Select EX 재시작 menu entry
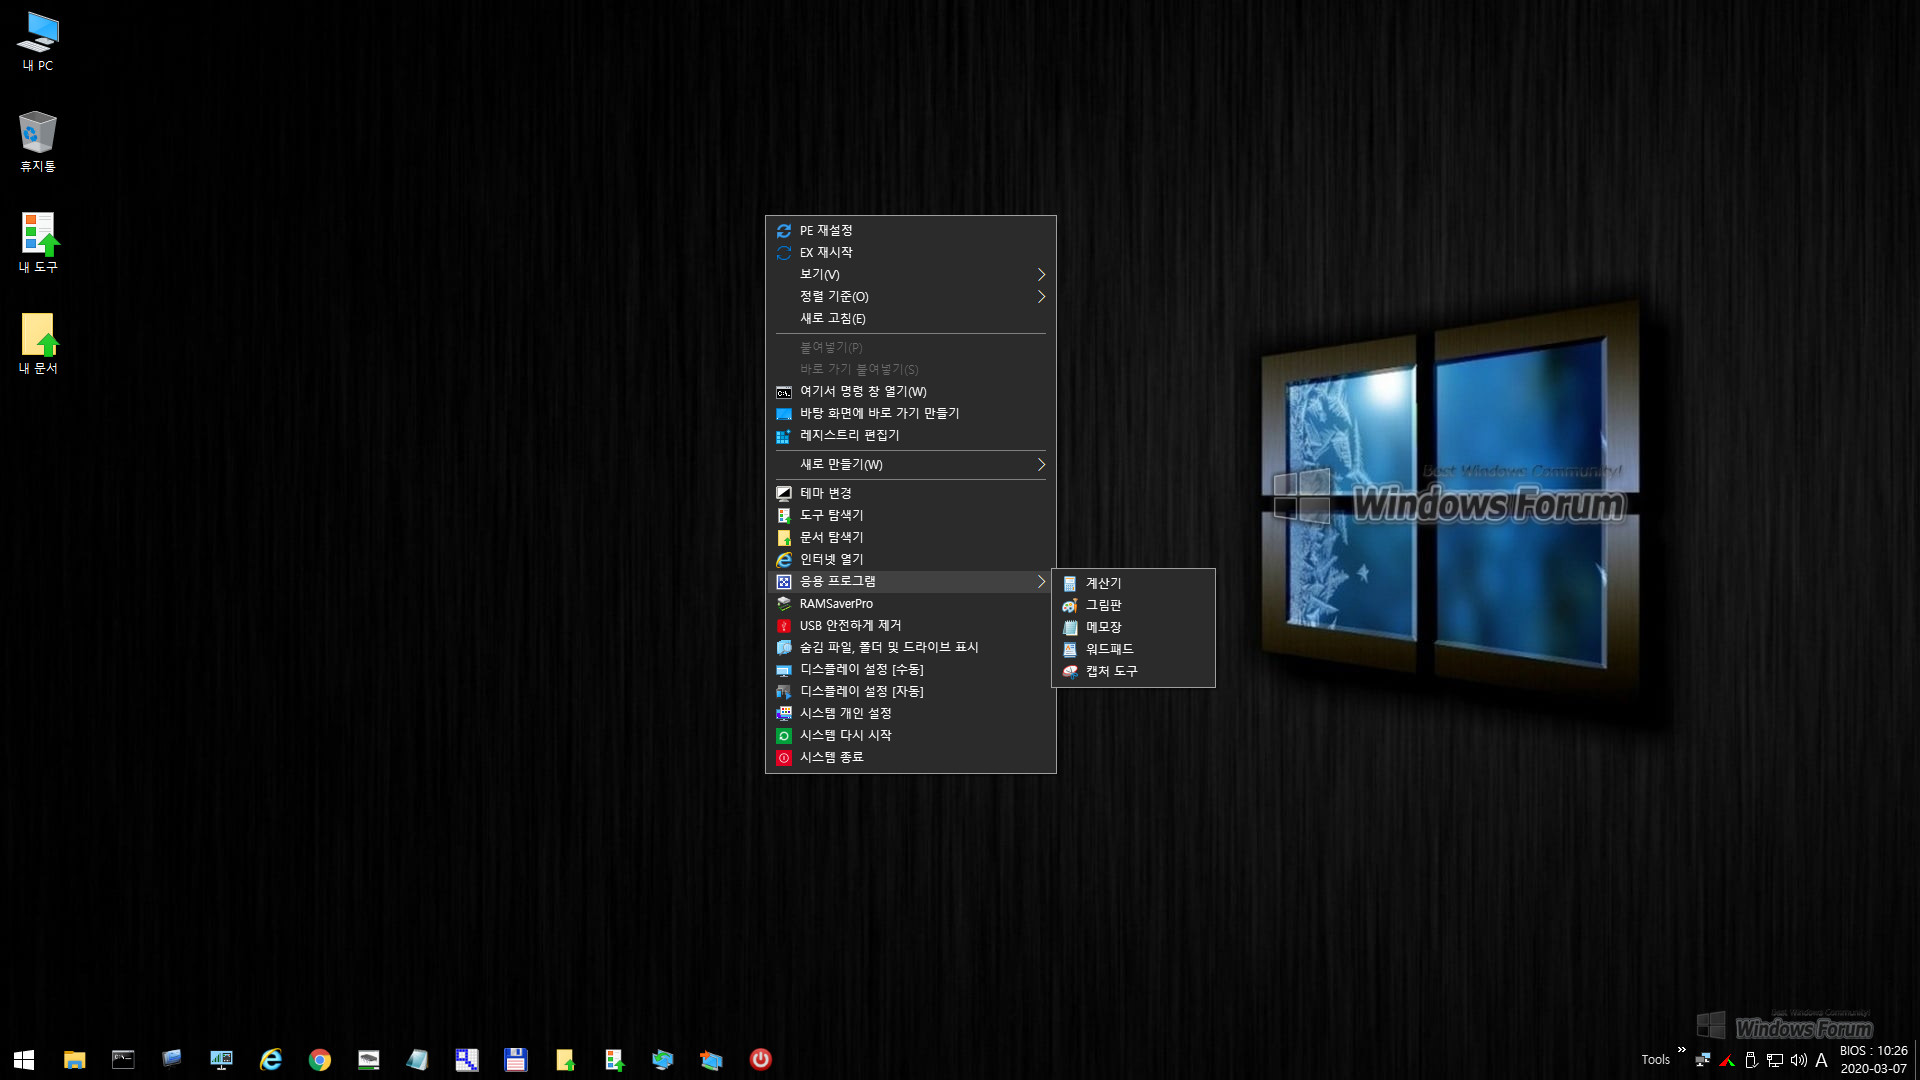The image size is (1920, 1080). point(911,252)
